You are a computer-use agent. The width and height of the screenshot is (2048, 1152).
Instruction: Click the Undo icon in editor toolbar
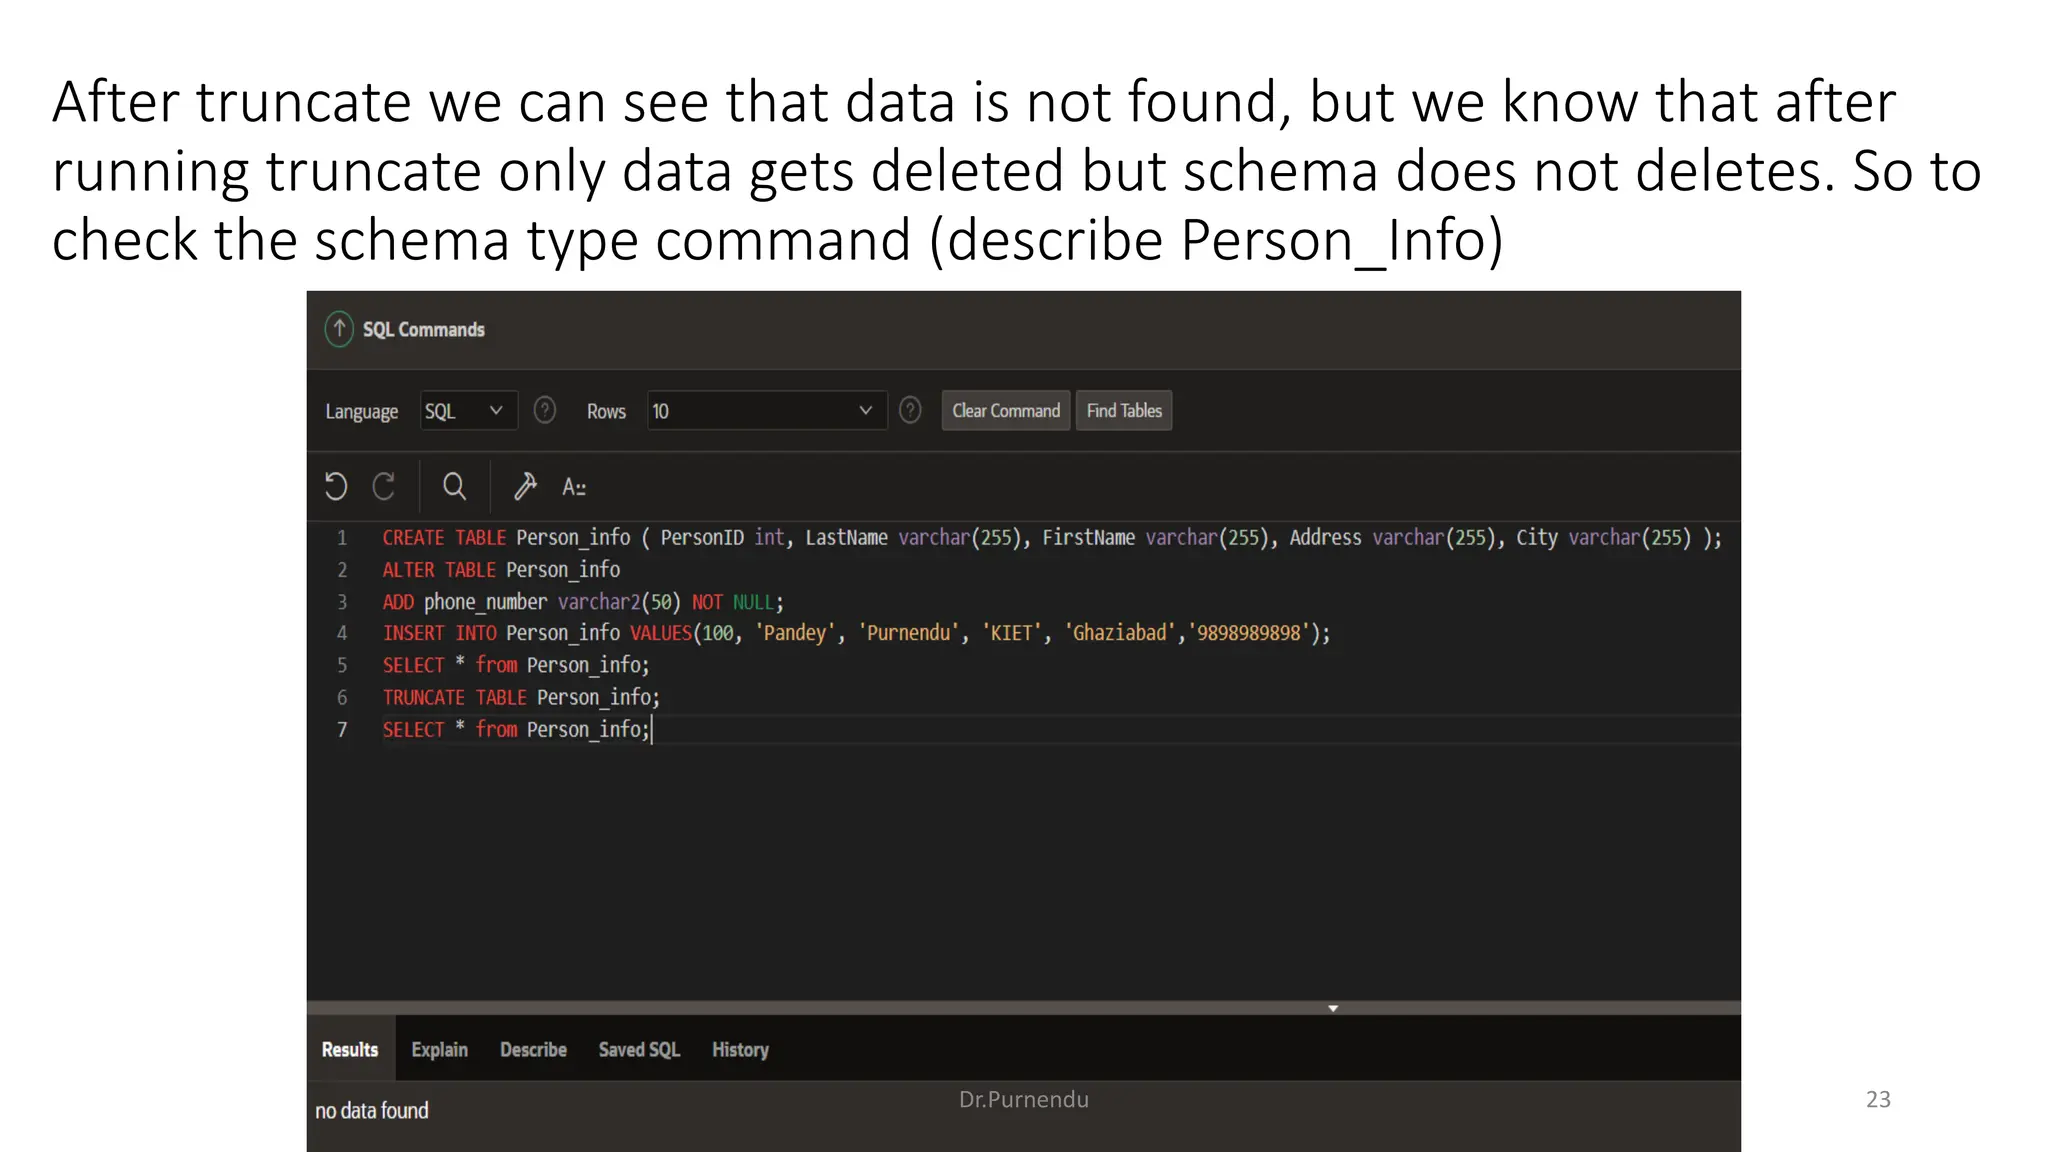[336, 487]
